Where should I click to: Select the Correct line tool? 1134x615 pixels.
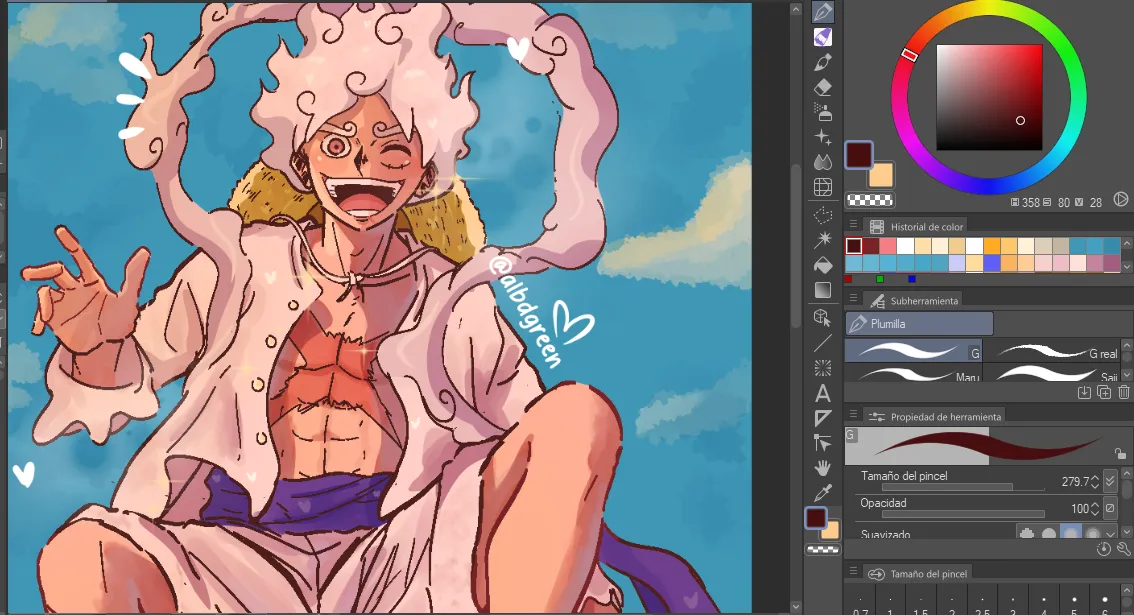822,443
